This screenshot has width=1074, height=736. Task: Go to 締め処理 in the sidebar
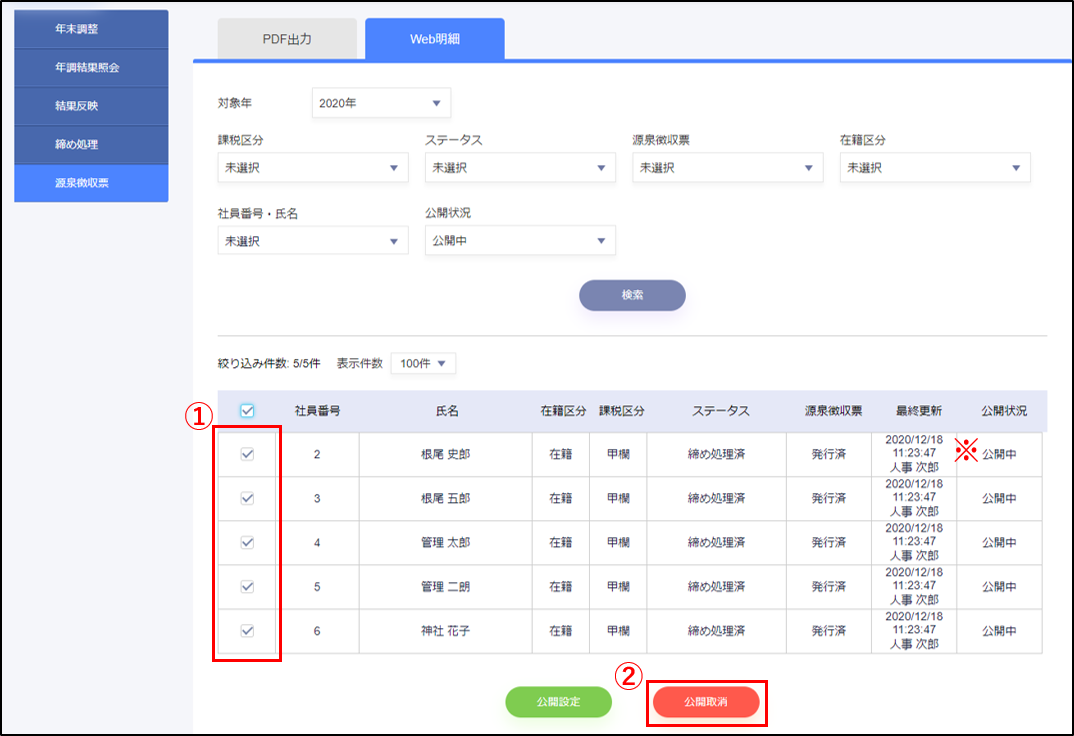(91, 145)
